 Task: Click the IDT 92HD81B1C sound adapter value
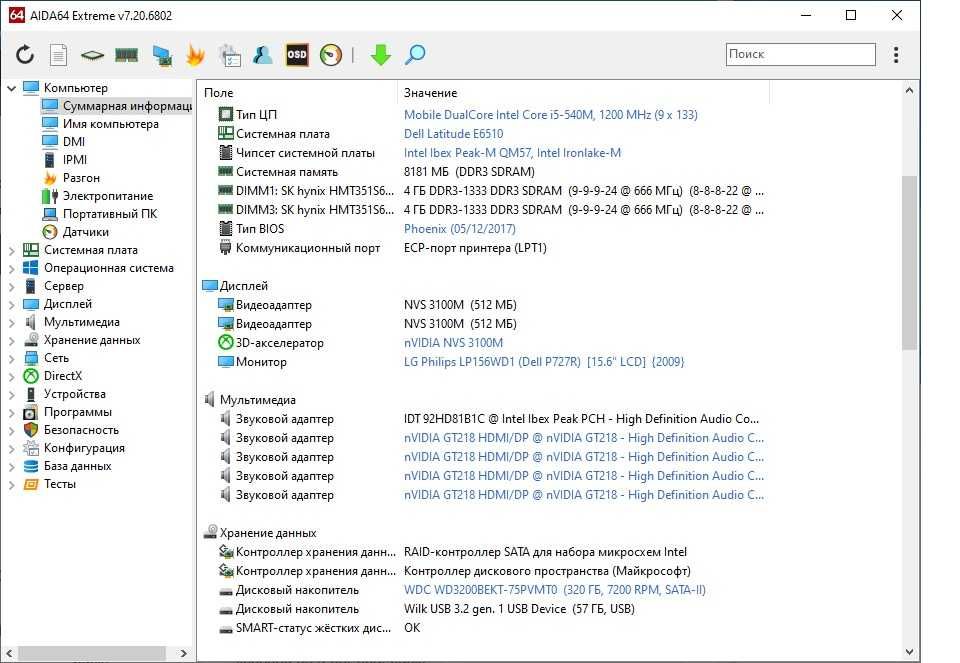(x=581, y=419)
